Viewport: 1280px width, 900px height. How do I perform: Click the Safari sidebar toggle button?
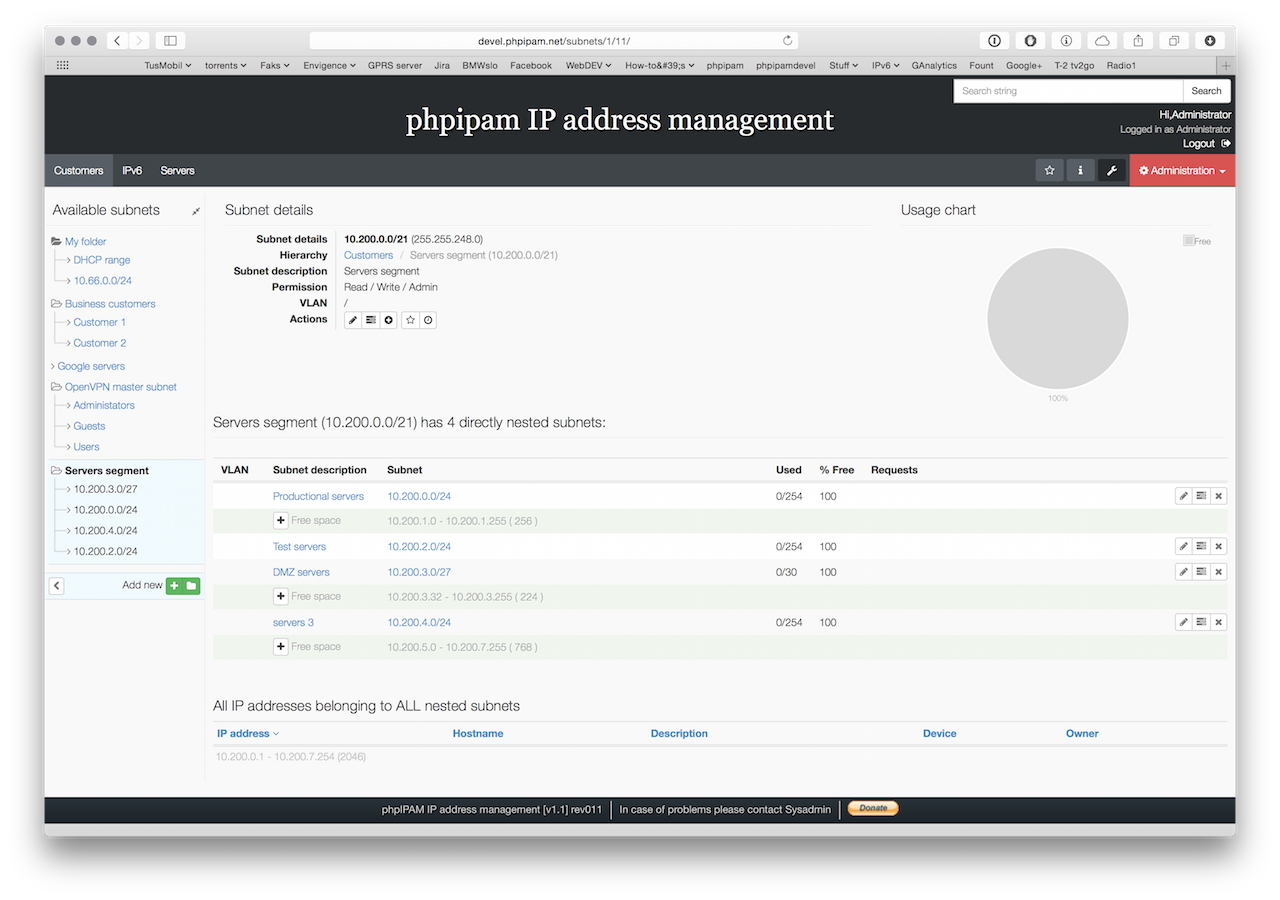pos(170,41)
